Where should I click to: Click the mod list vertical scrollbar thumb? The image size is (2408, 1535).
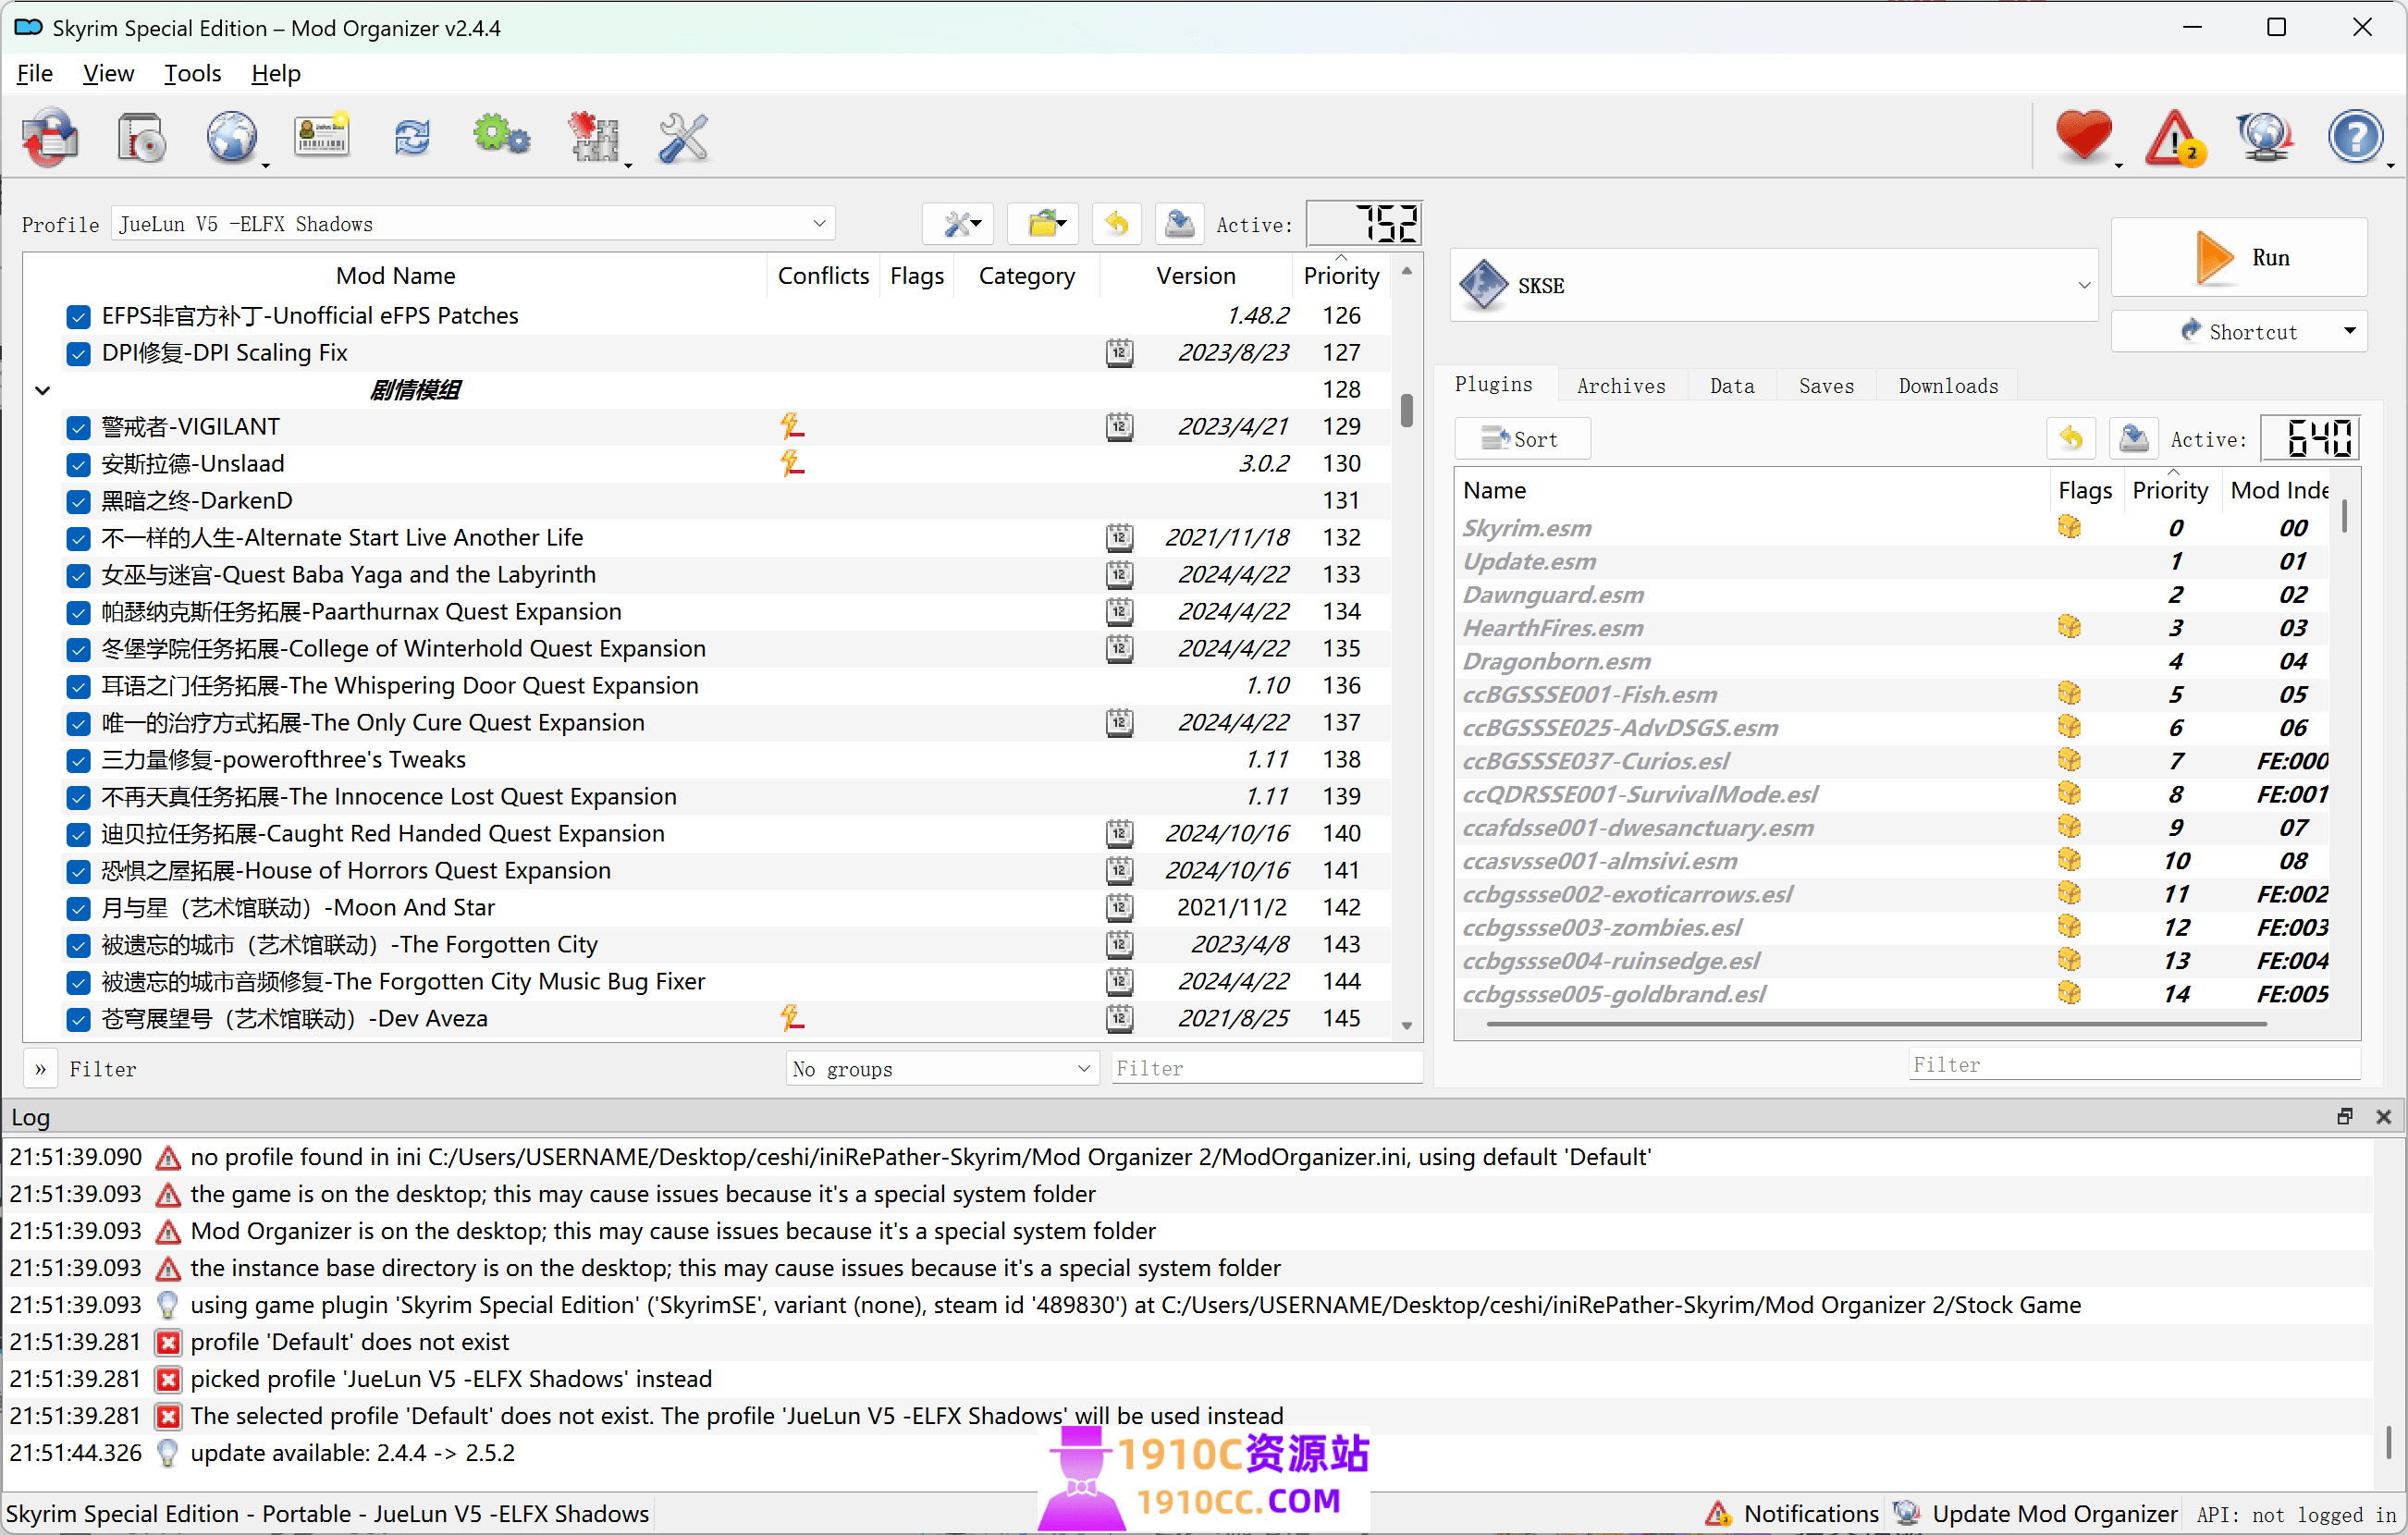click(1406, 410)
